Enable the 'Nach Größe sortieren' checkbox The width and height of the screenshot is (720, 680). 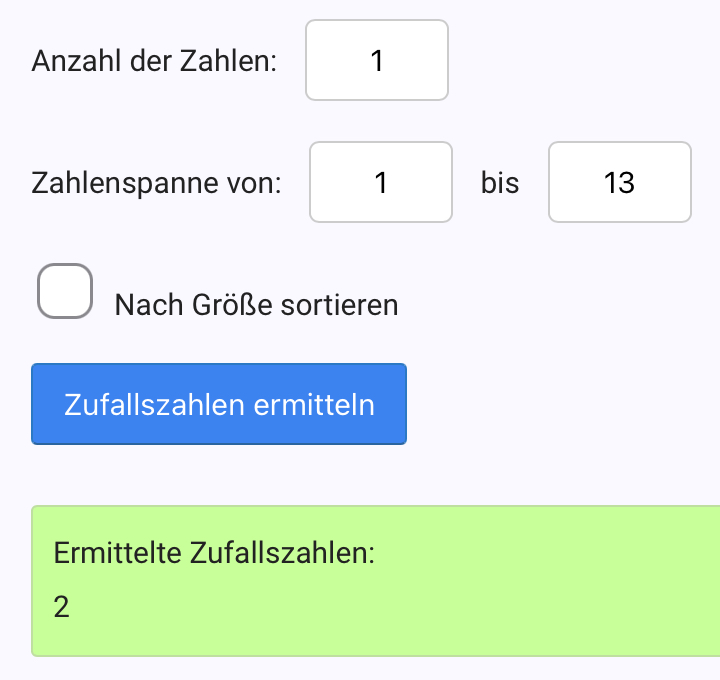click(65, 292)
